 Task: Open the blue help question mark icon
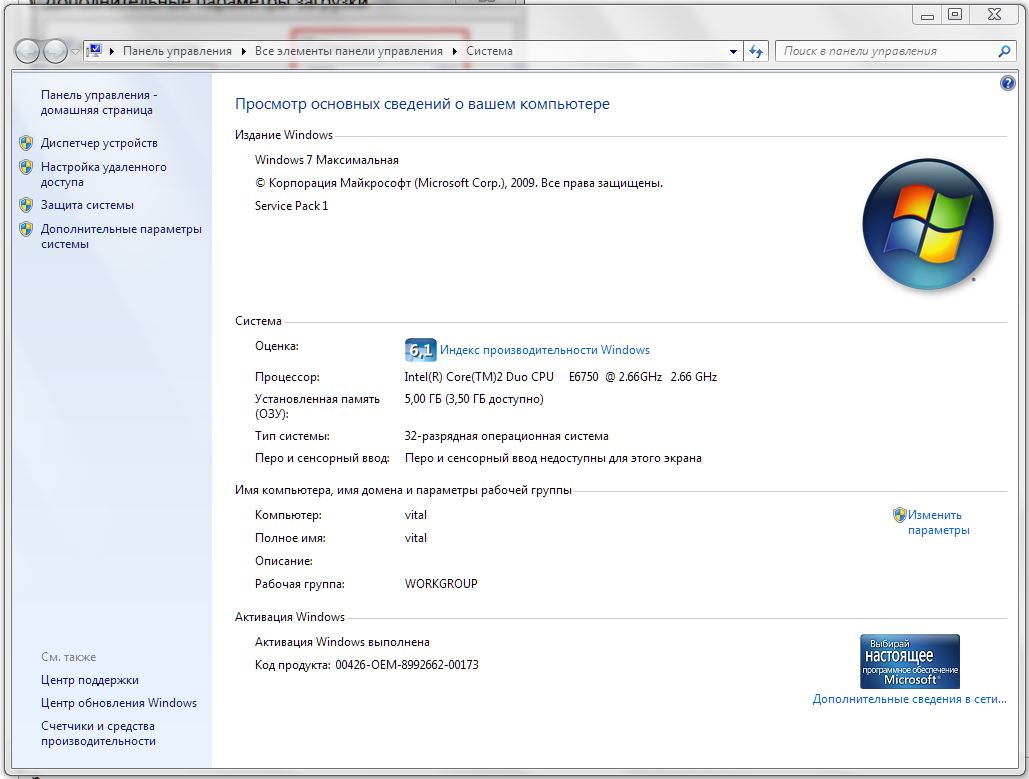coord(1007,83)
